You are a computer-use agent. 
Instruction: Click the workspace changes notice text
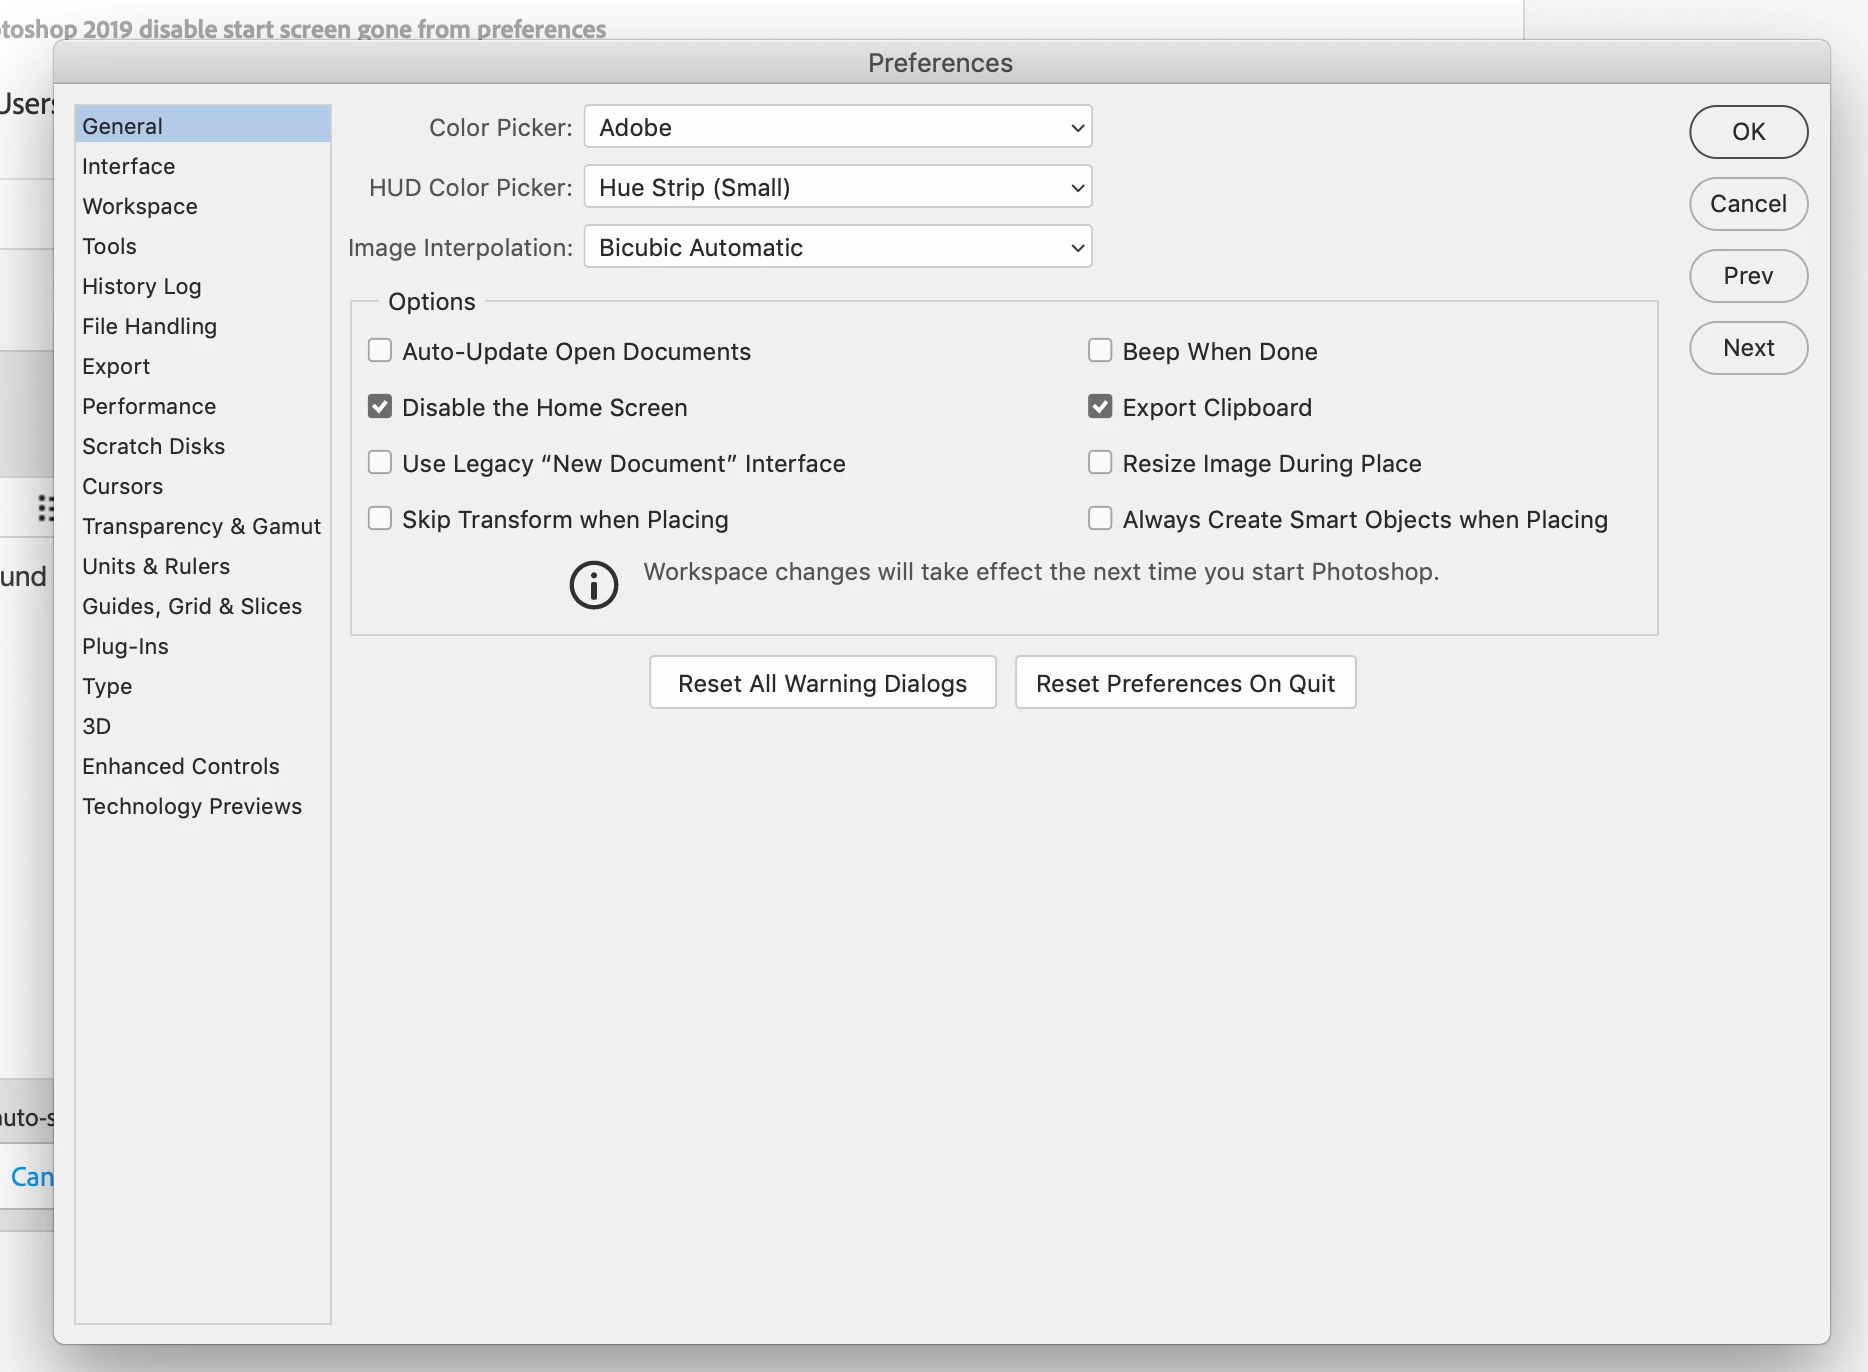coord(1041,571)
